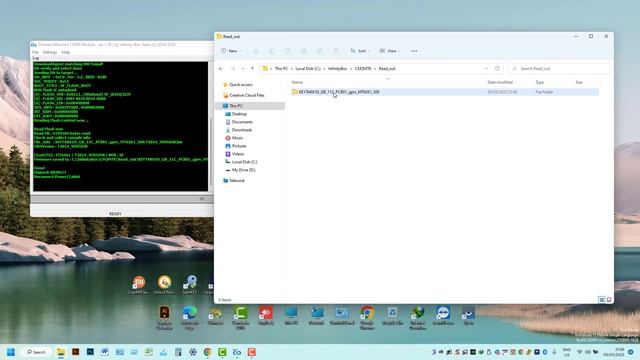
Task: Click the taskbar Search box
Action: pos(36,352)
